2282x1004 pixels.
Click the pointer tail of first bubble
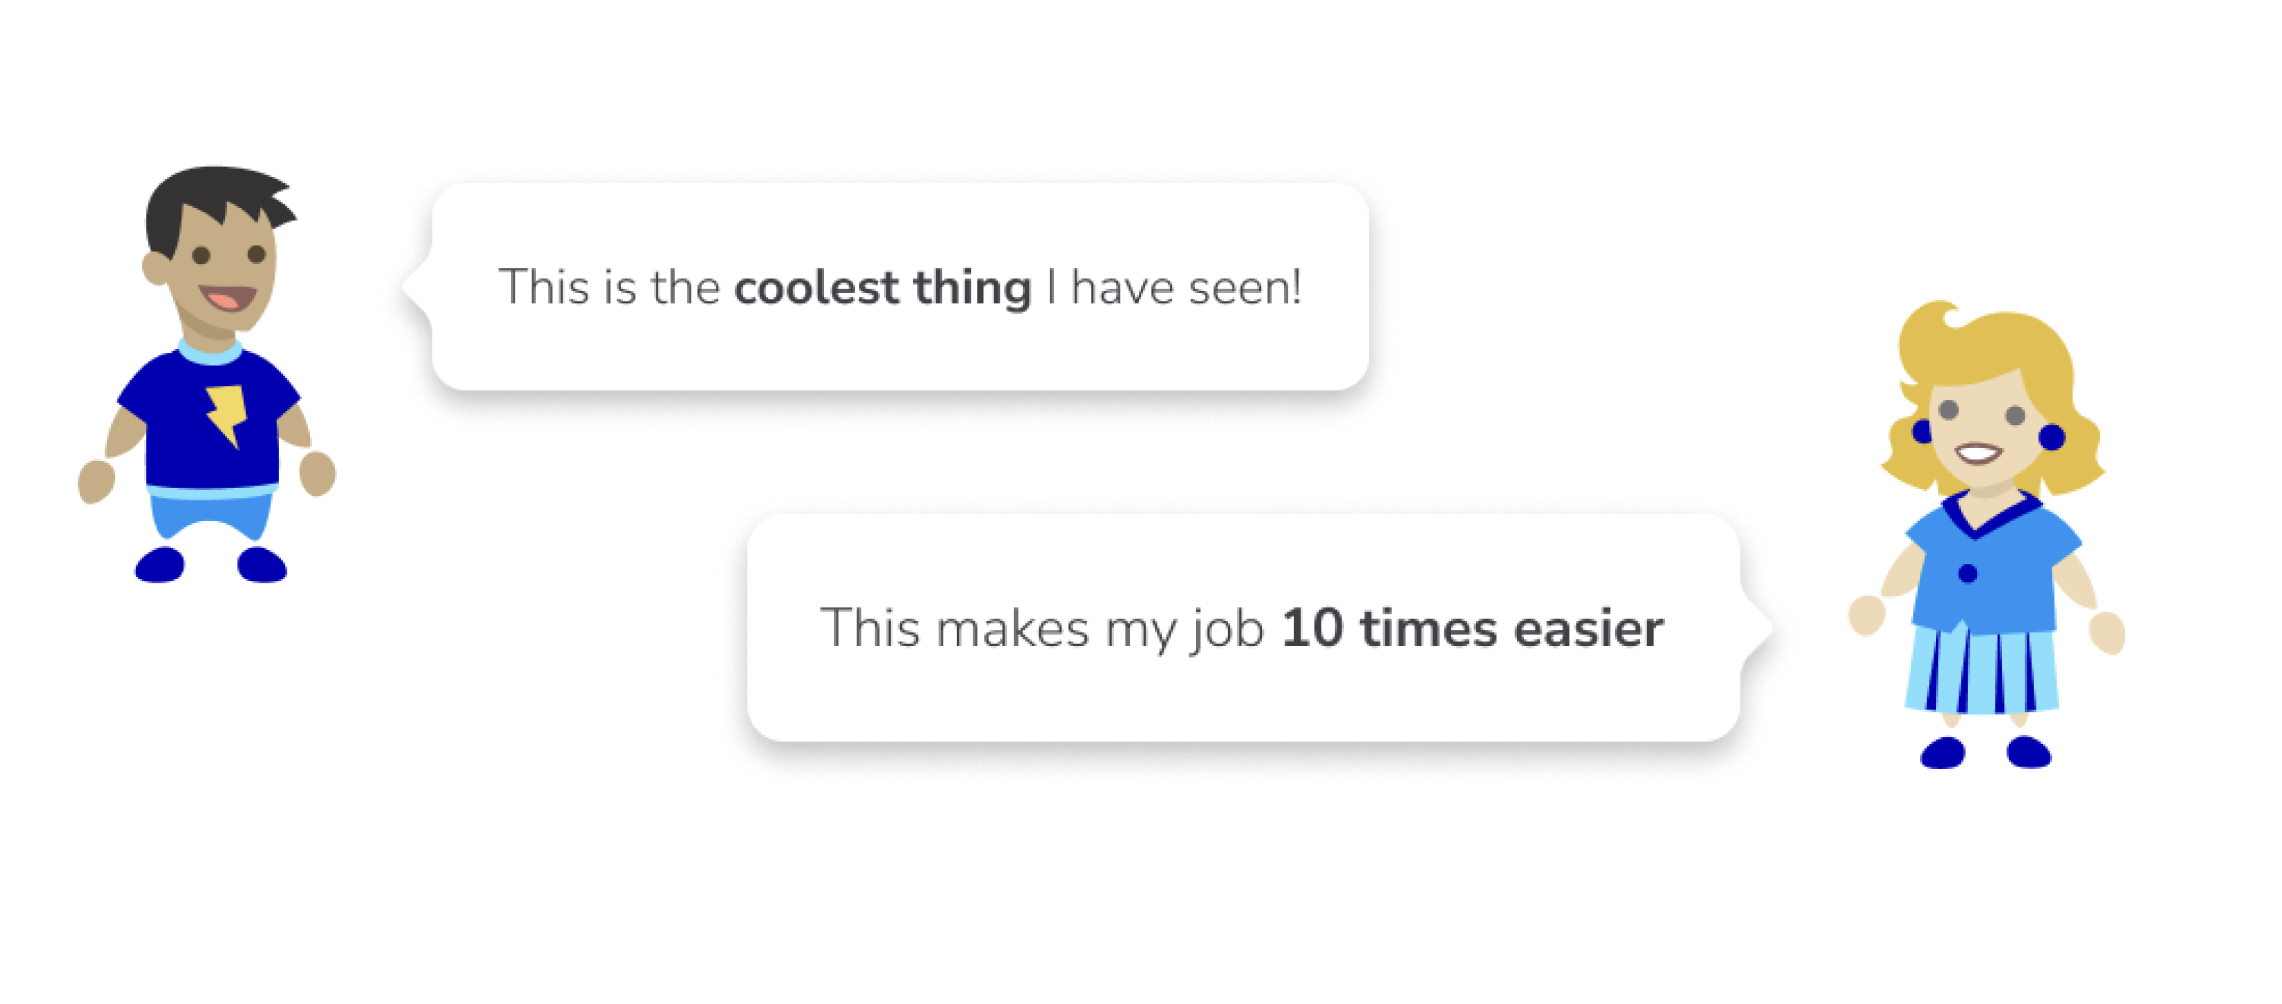(x=416, y=286)
